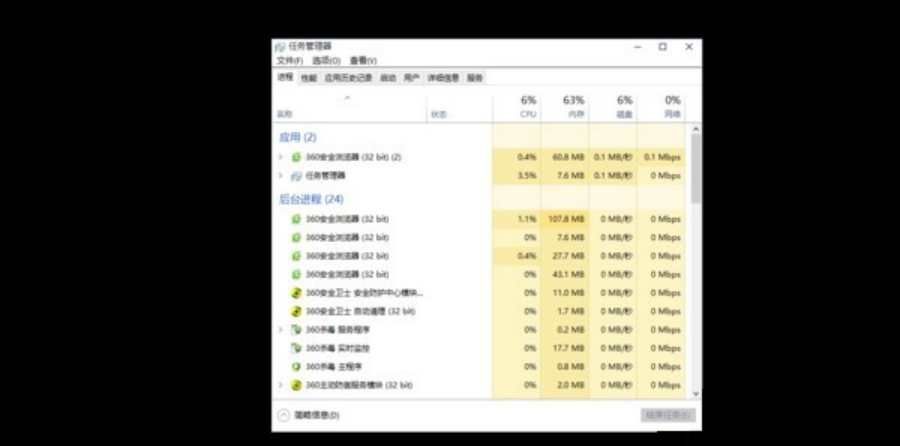Select the 360安全卫士 自动清理 (32 bit) row name
The height and width of the screenshot is (446, 900).
[x=360, y=311]
